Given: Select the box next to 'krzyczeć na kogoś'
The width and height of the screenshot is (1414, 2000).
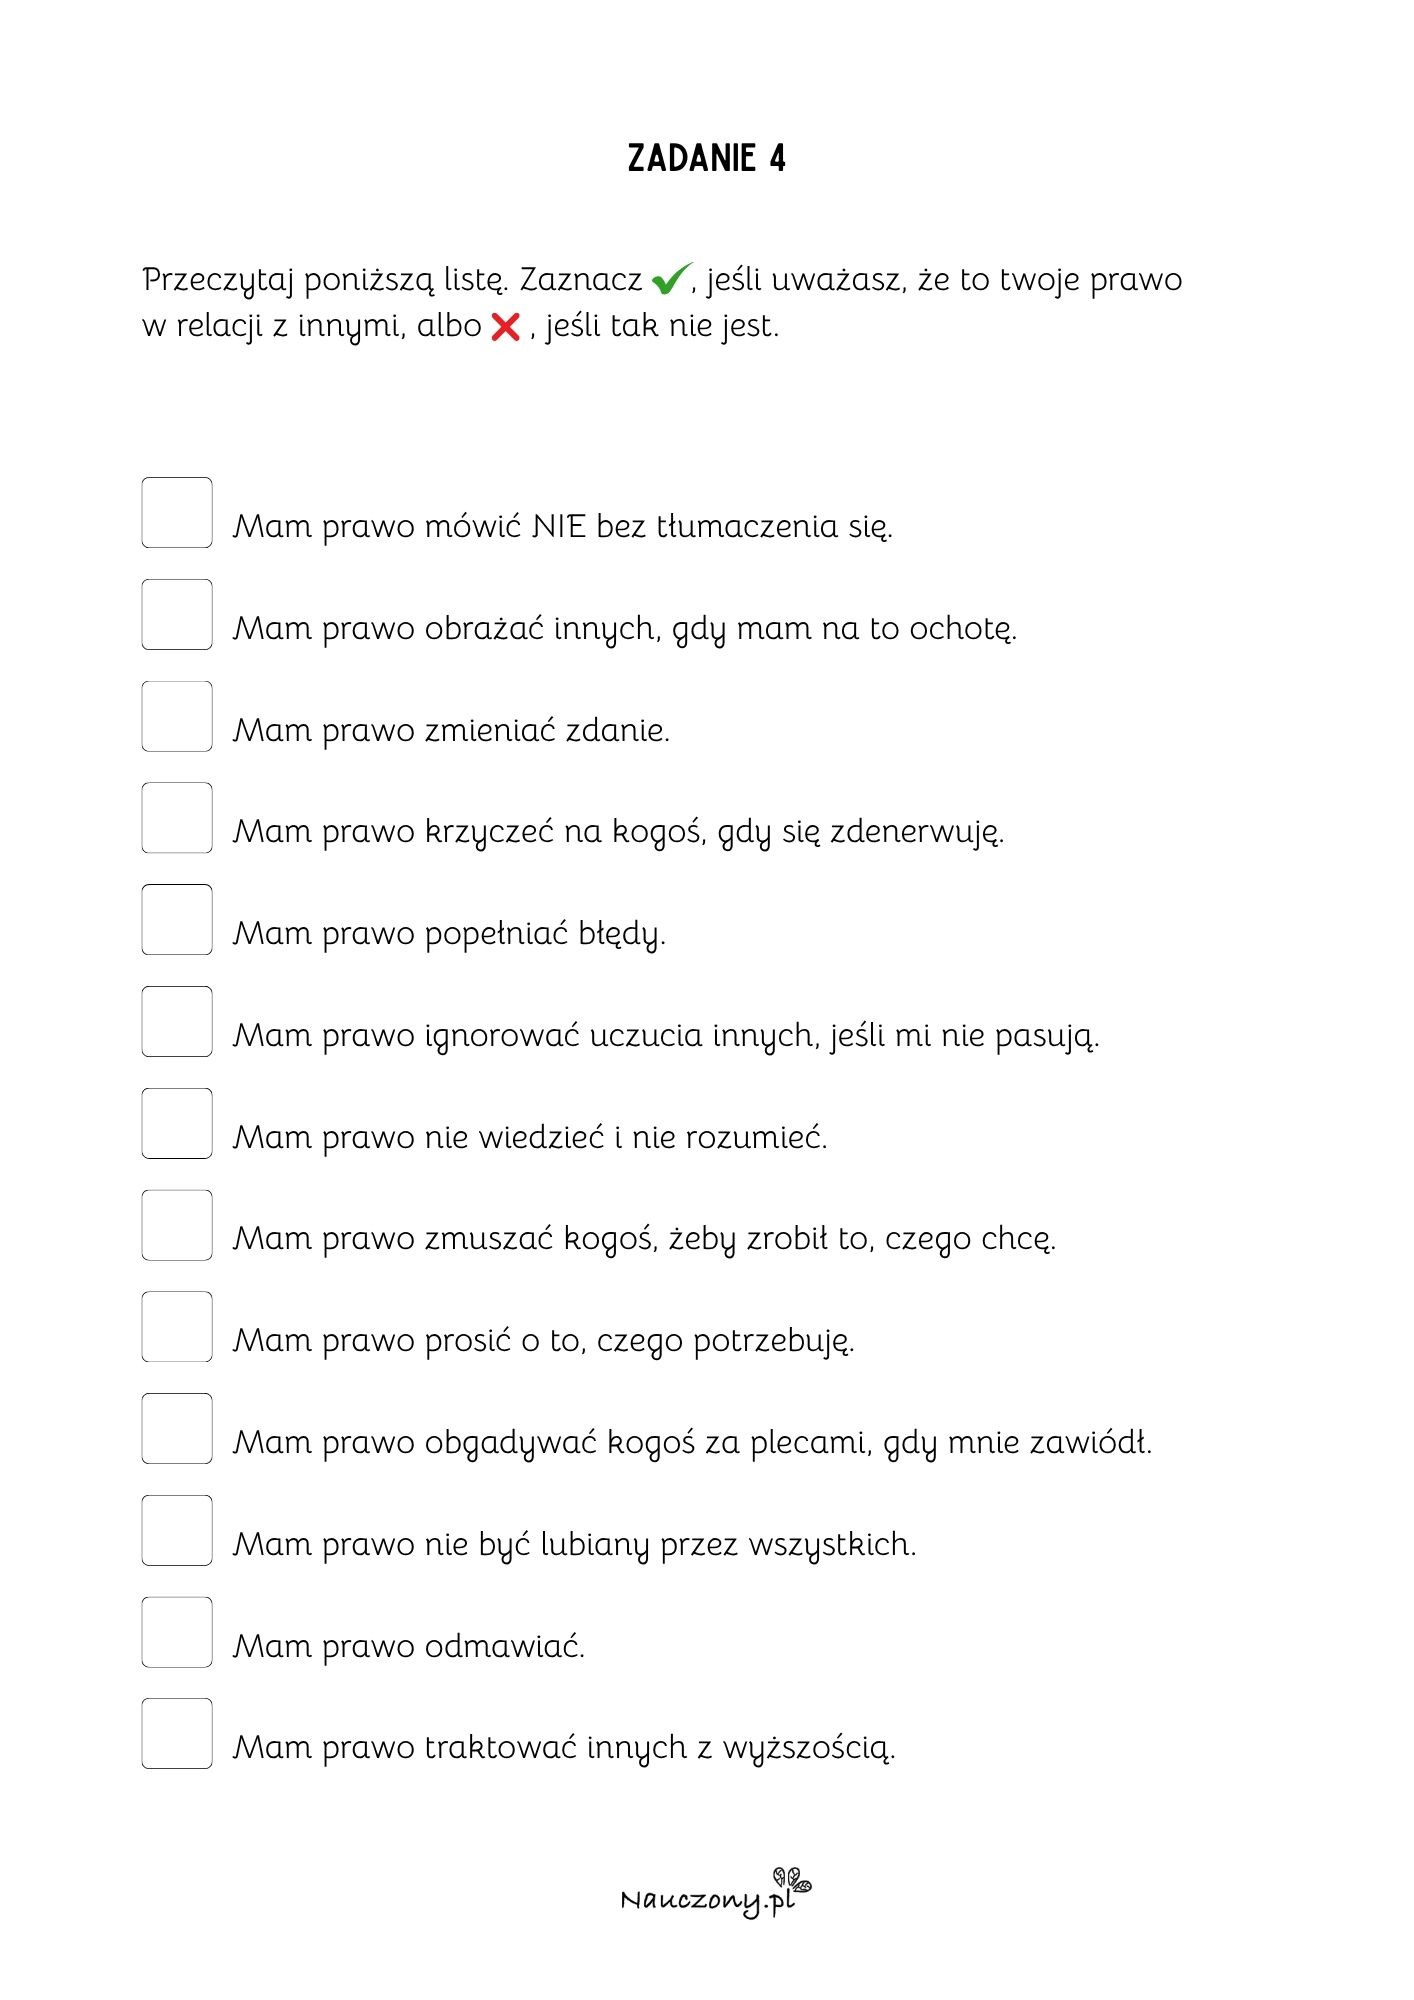Looking at the screenshot, I should (x=177, y=818).
